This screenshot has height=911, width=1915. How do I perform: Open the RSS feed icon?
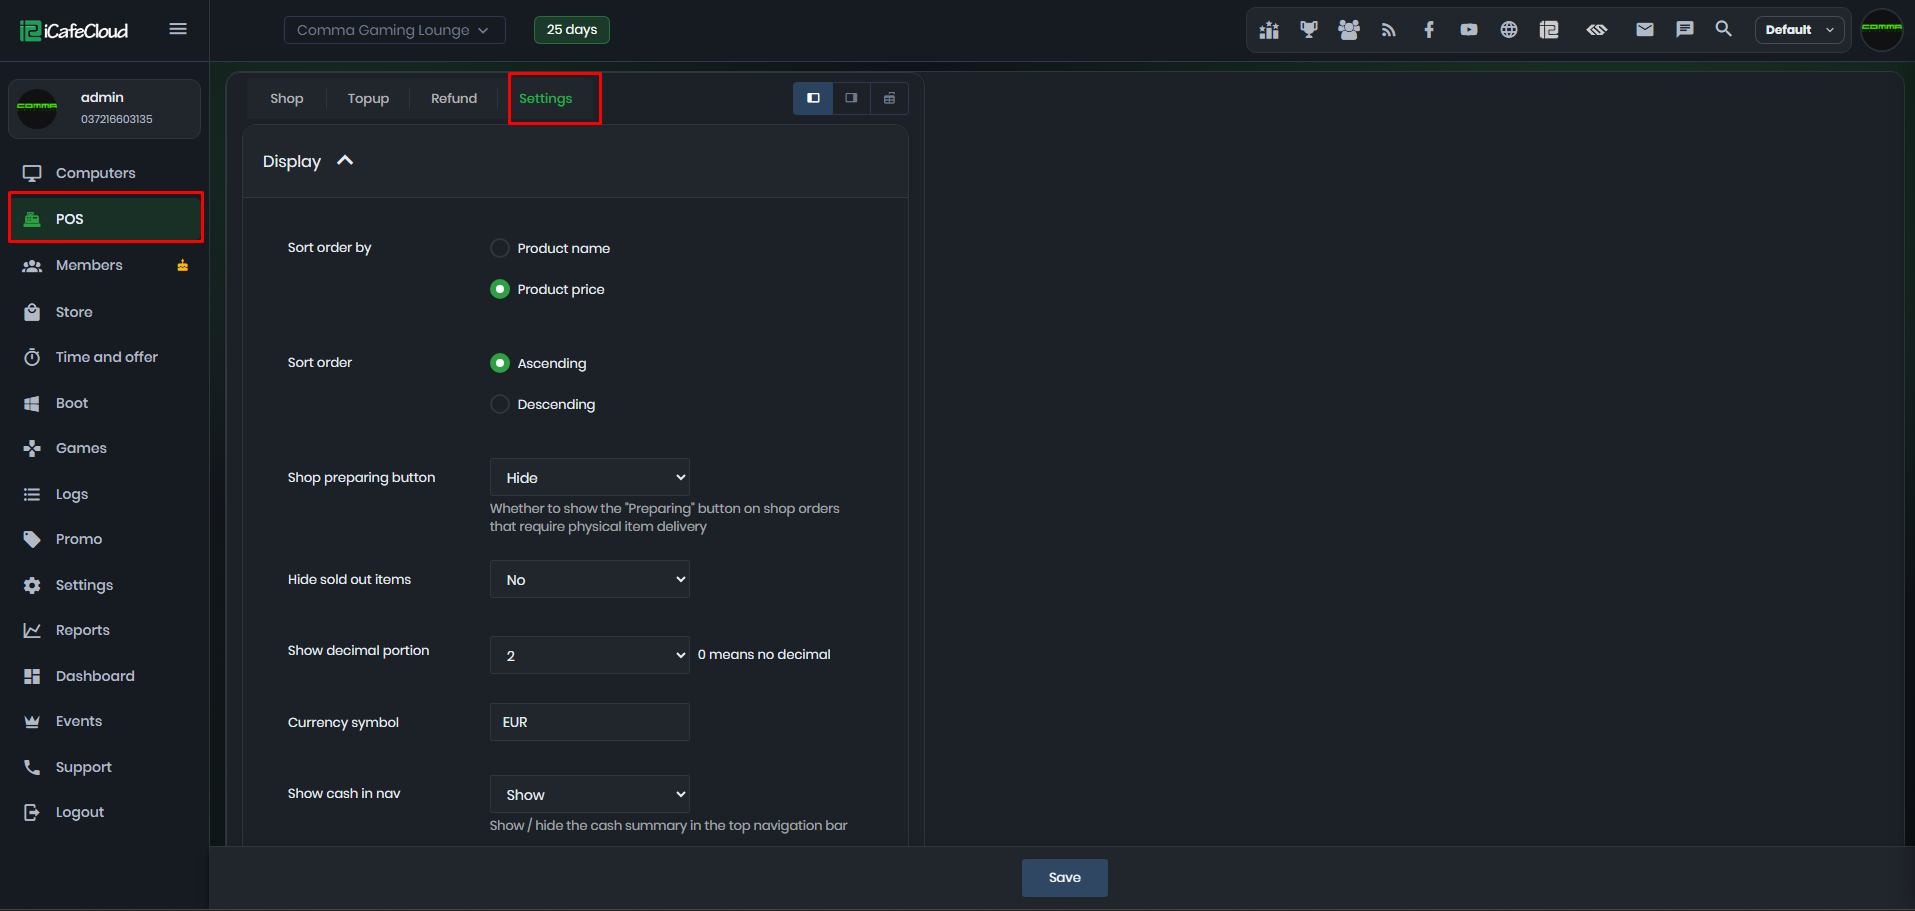(1389, 30)
